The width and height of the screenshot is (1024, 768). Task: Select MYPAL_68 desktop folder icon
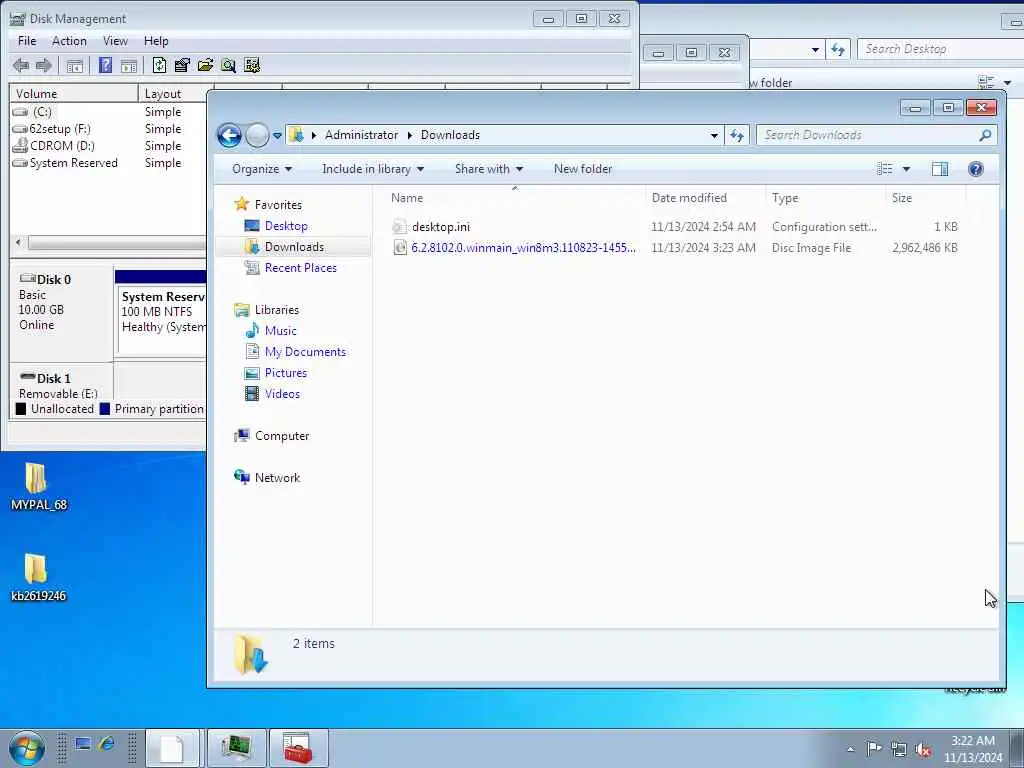click(x=38, y=487)
